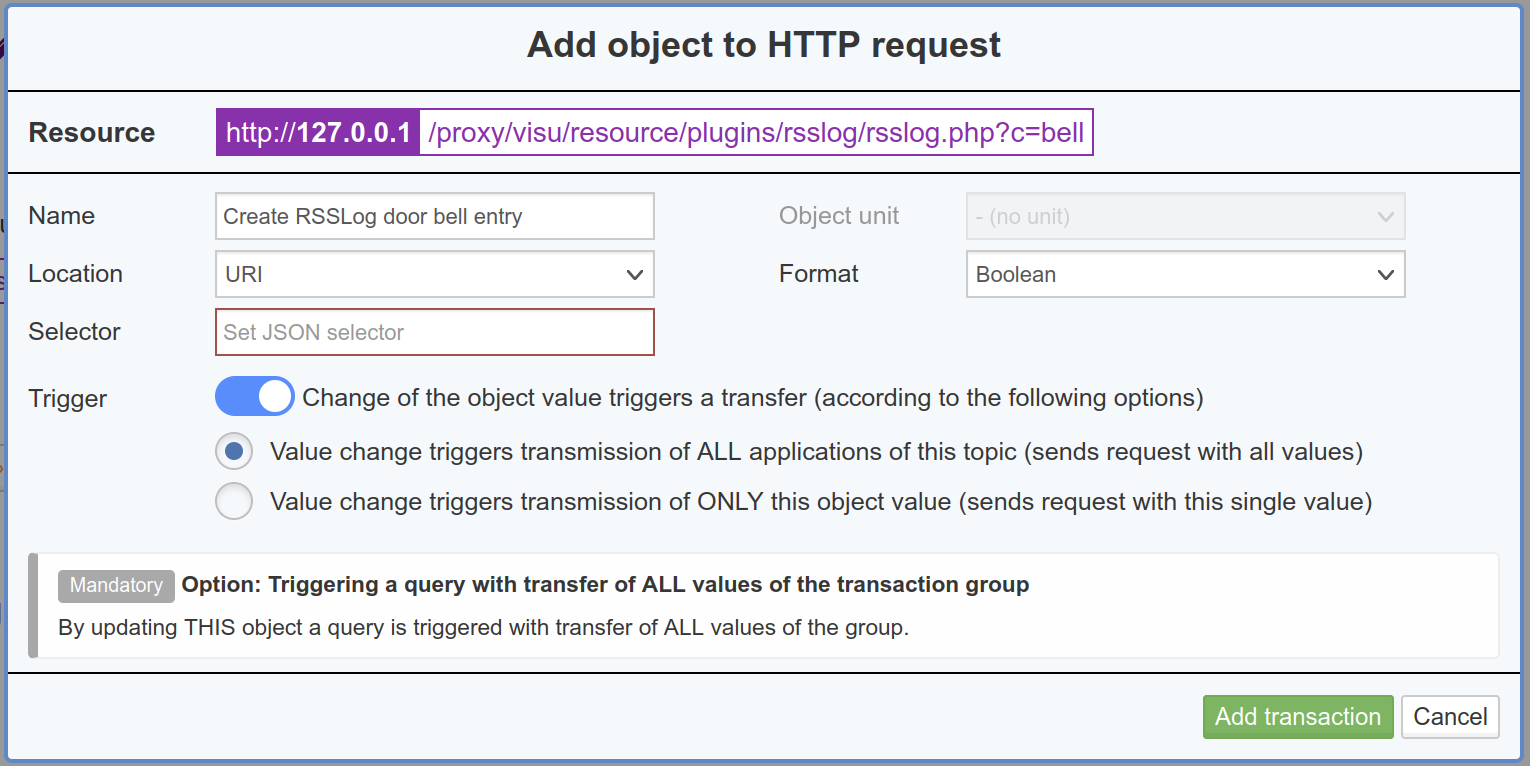Screen dimensions: 1530x766
Task: Toggle the Trigger switch off
Action: pyautogui.click(x=255, y=397)
